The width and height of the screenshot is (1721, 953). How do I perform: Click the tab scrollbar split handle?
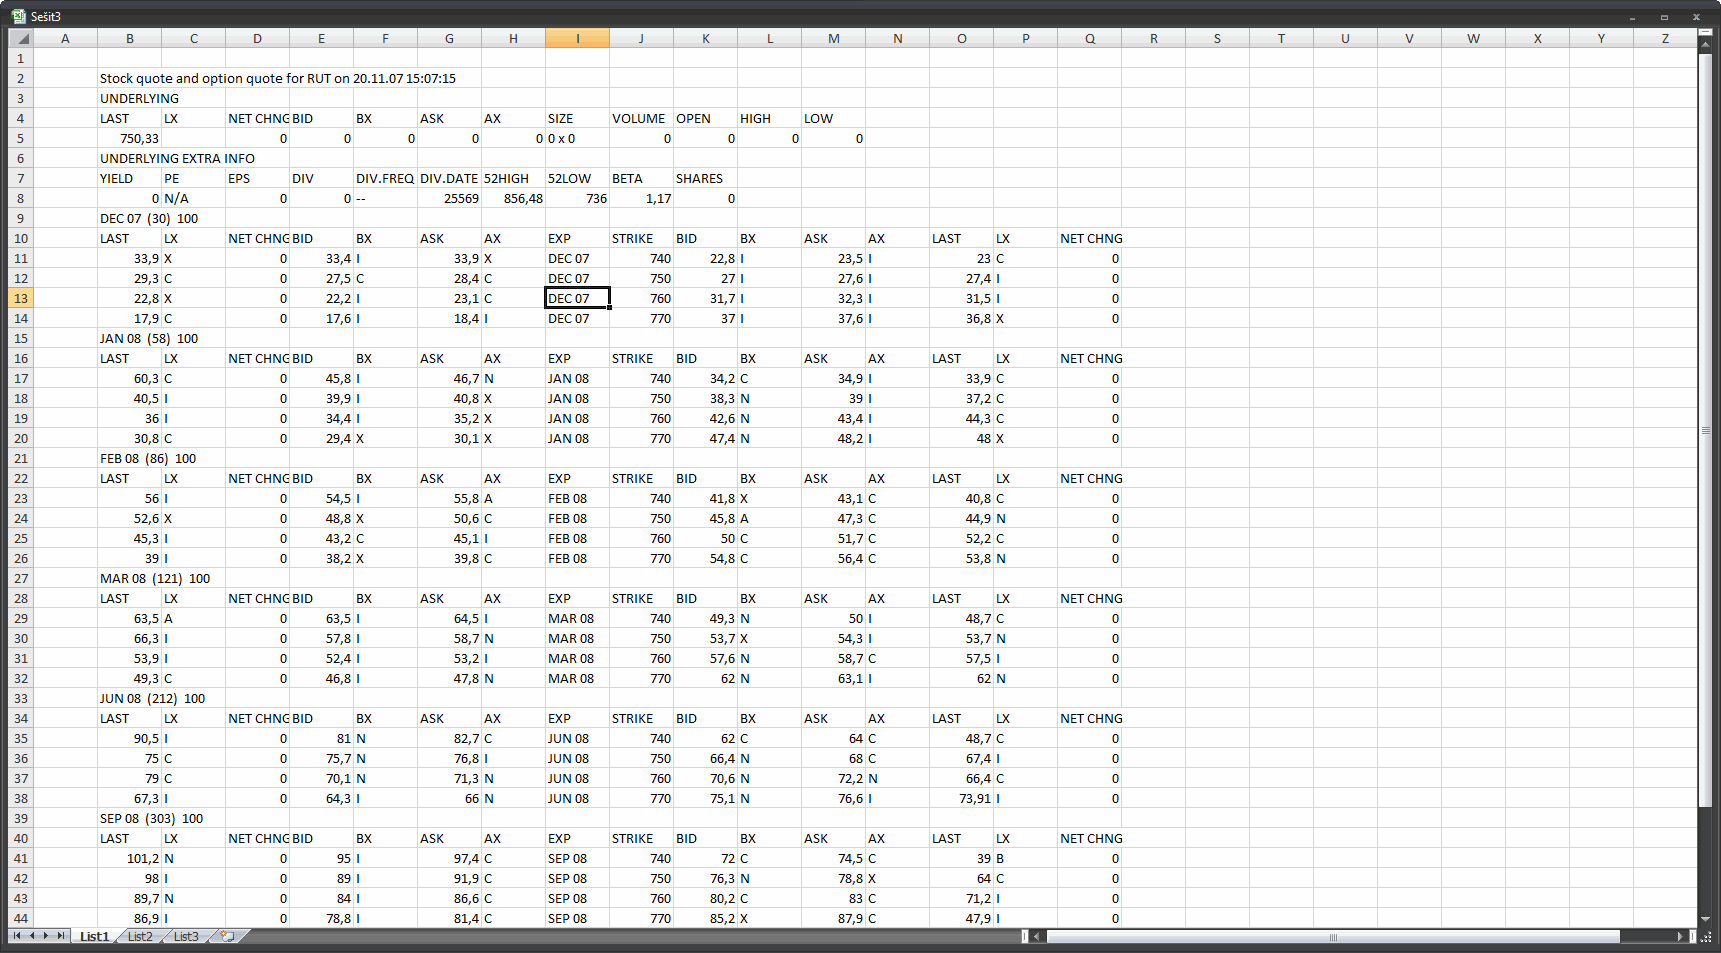click(x=1024, y=936)
